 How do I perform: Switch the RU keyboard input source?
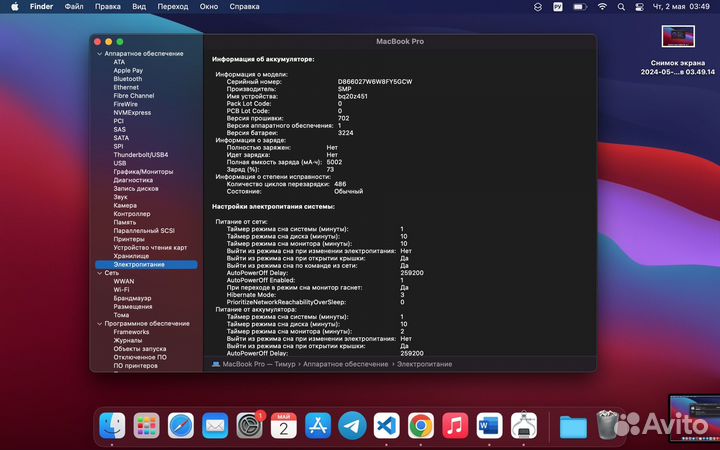point(558,7)
